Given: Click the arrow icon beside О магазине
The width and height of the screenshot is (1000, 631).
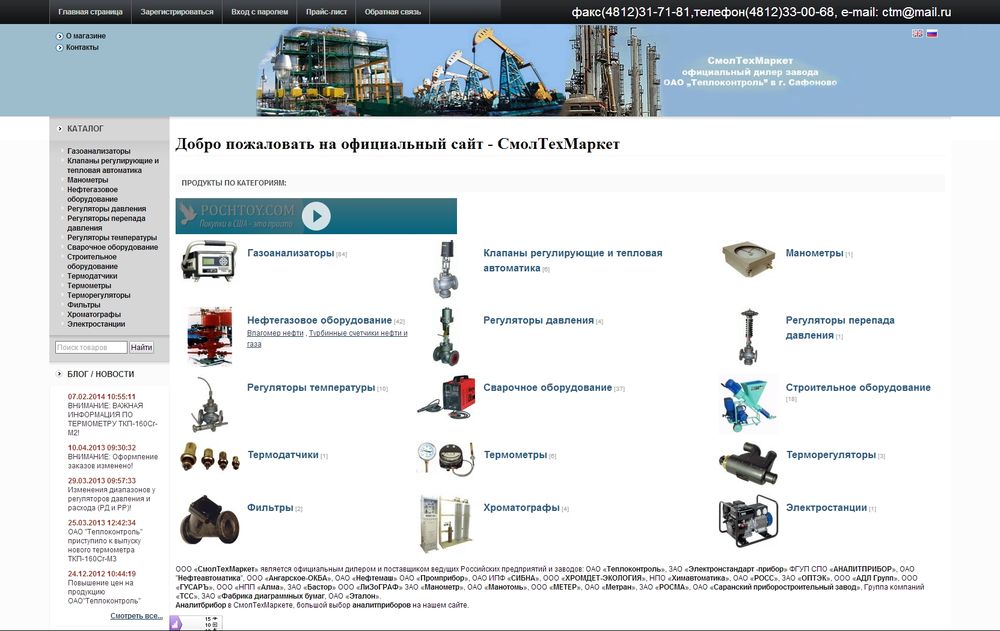Looking at the screenshot, I should click(x=60, y=36).
